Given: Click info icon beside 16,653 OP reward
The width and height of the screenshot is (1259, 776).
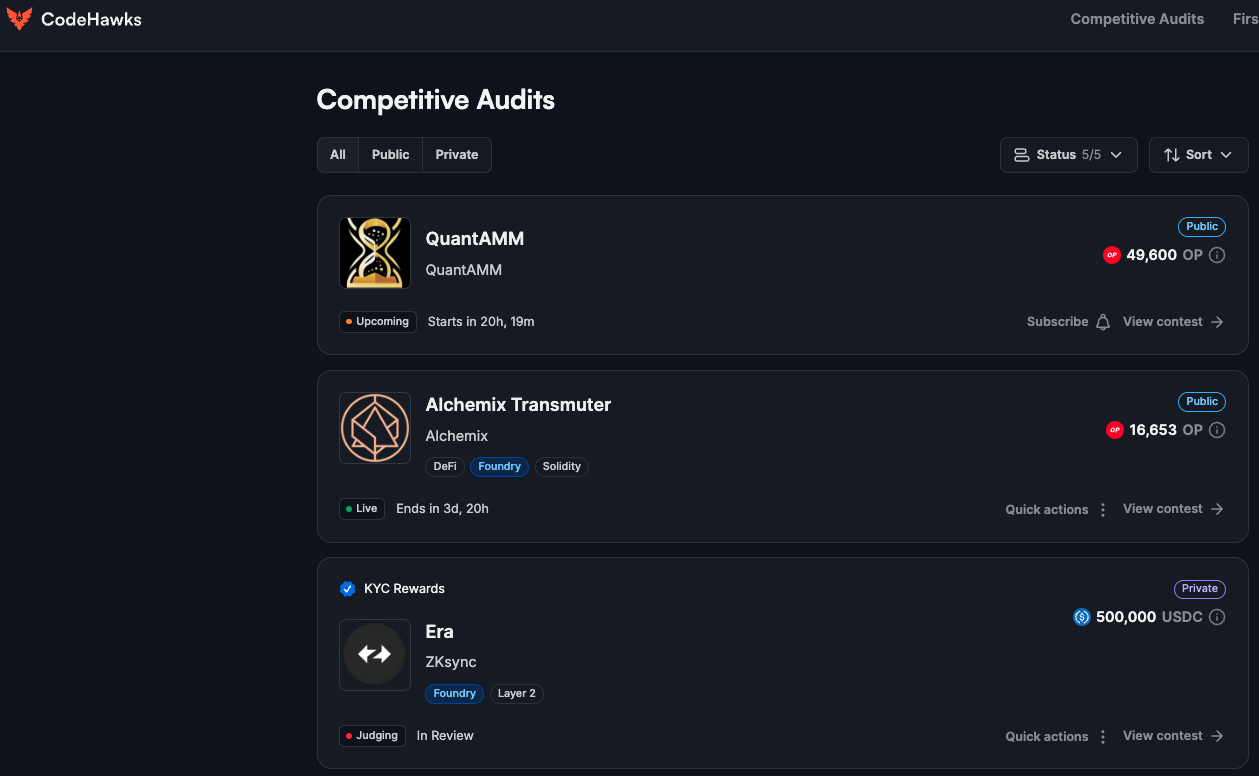Looking at the screenshot, I should 1217,430.
